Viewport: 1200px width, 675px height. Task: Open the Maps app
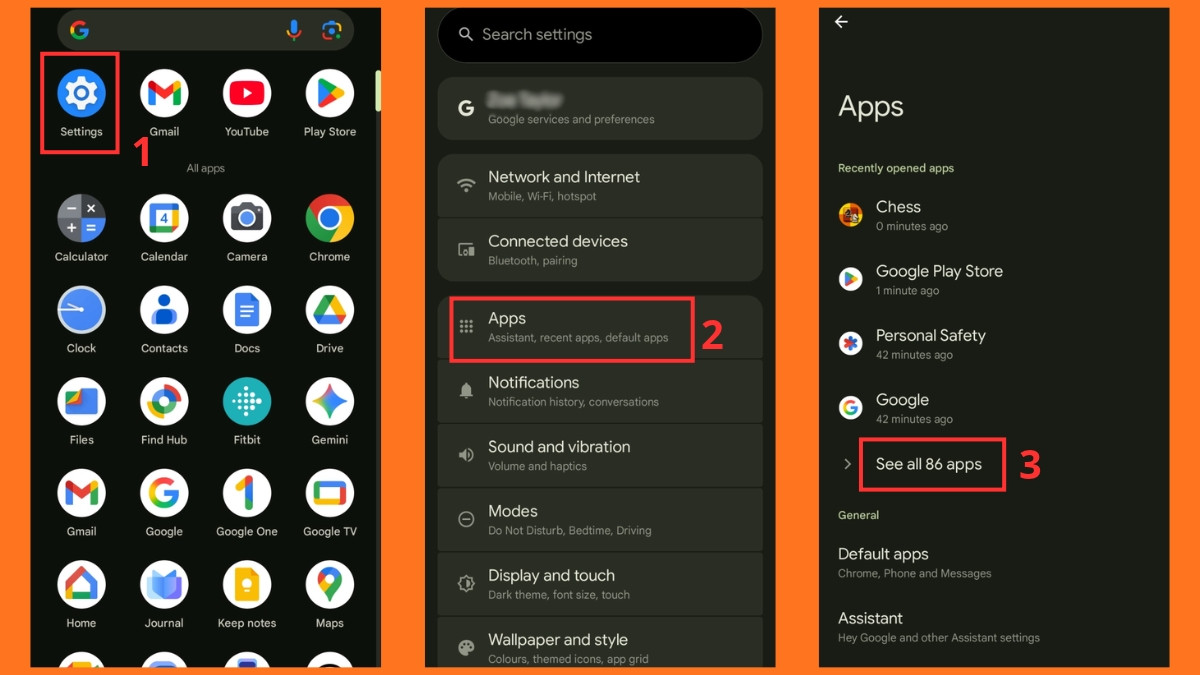(x=330, y=586)
